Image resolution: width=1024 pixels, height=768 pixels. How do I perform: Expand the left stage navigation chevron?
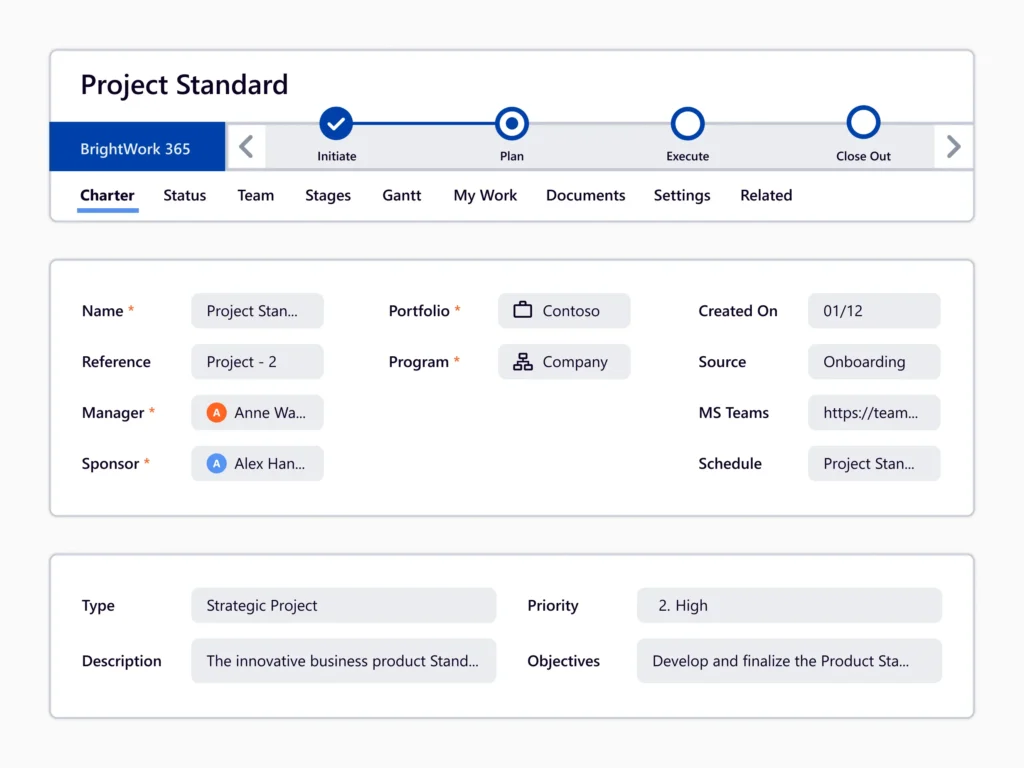pos(247,146)
